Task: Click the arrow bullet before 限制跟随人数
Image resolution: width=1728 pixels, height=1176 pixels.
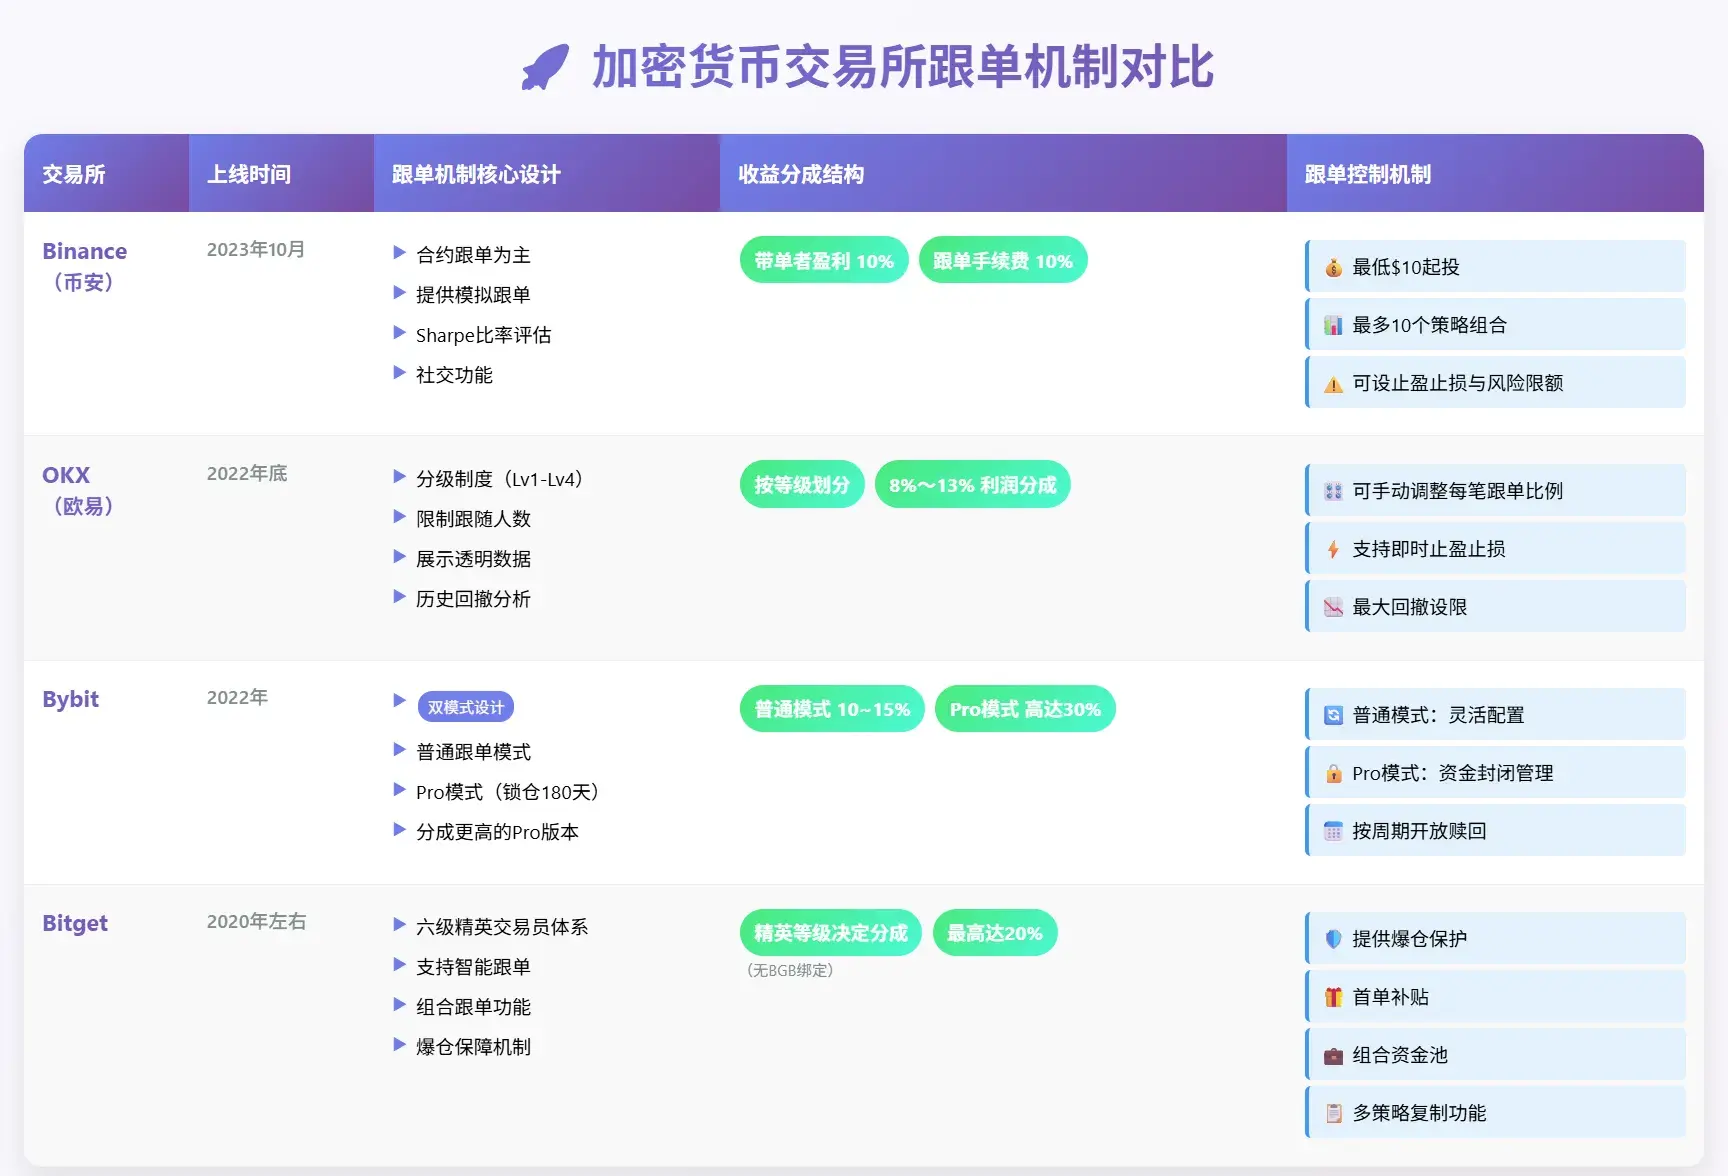Action: [399, 517]
